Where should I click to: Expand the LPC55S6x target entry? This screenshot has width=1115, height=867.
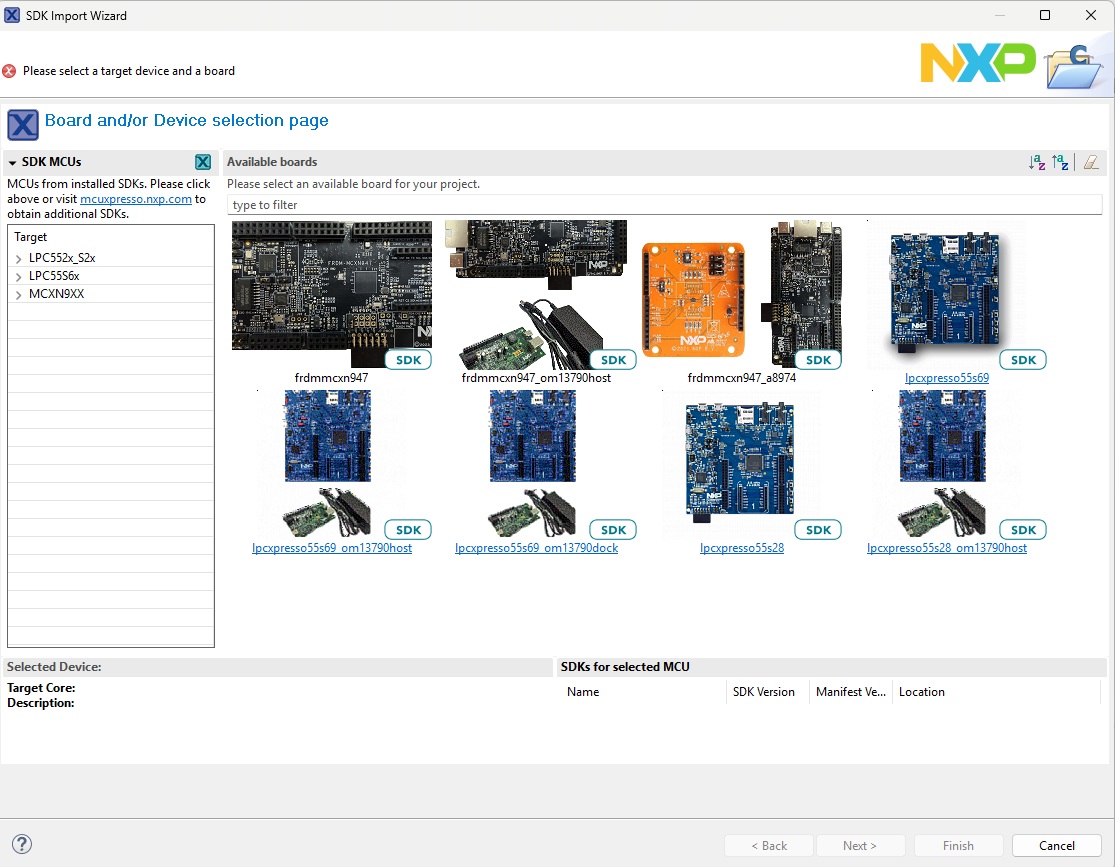point(18,275)
